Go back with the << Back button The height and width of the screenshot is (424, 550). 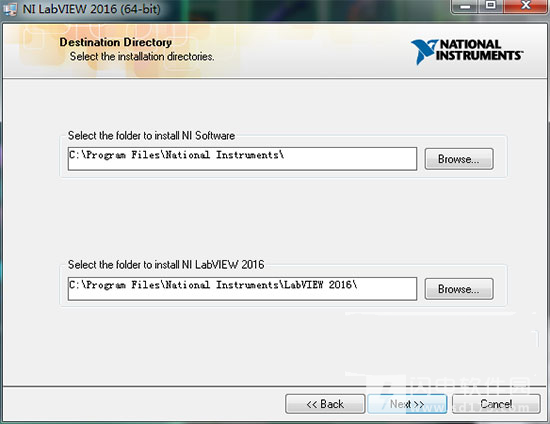point(325,404)
